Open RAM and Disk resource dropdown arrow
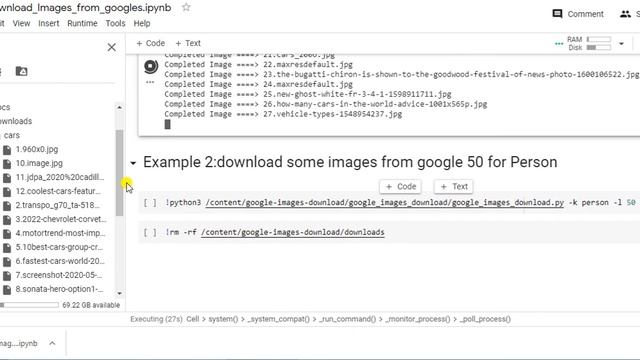This screenshot has height=360, width=640. tap(621, 44)
